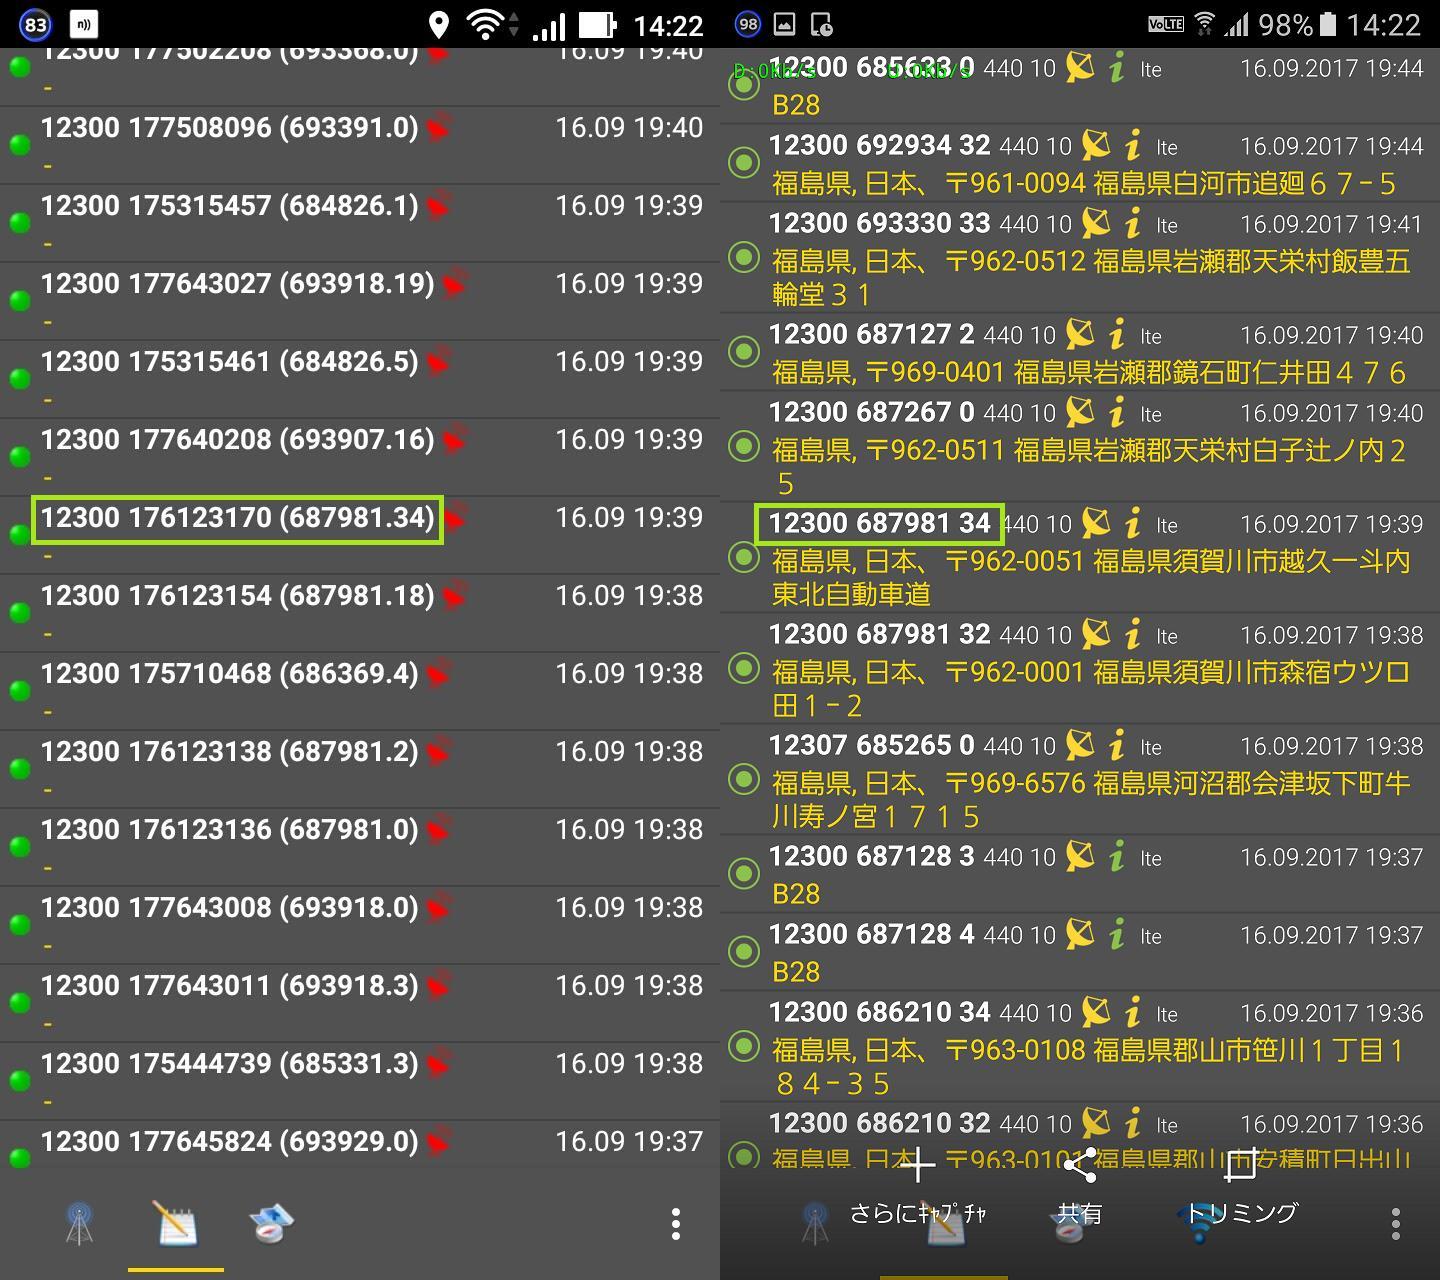Open the right panel three-dot overflow menu
The image size is (1440, 1280).
click(1396, 1223)
